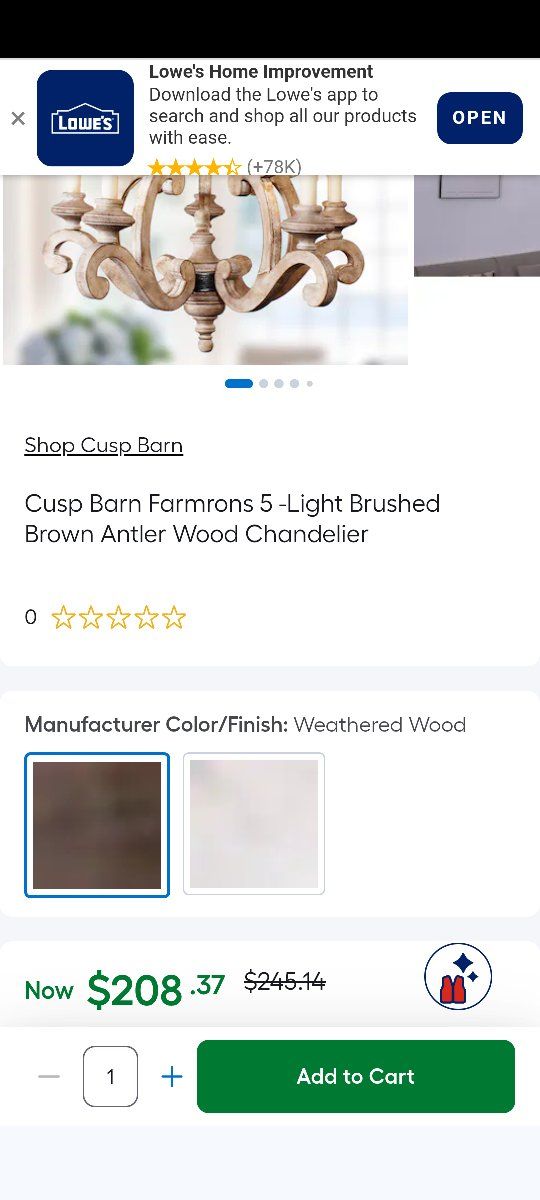The height and width of the screenshot is (1200, 540).
Task: Jump to third image carousel dot
Action: coord(279,383)
